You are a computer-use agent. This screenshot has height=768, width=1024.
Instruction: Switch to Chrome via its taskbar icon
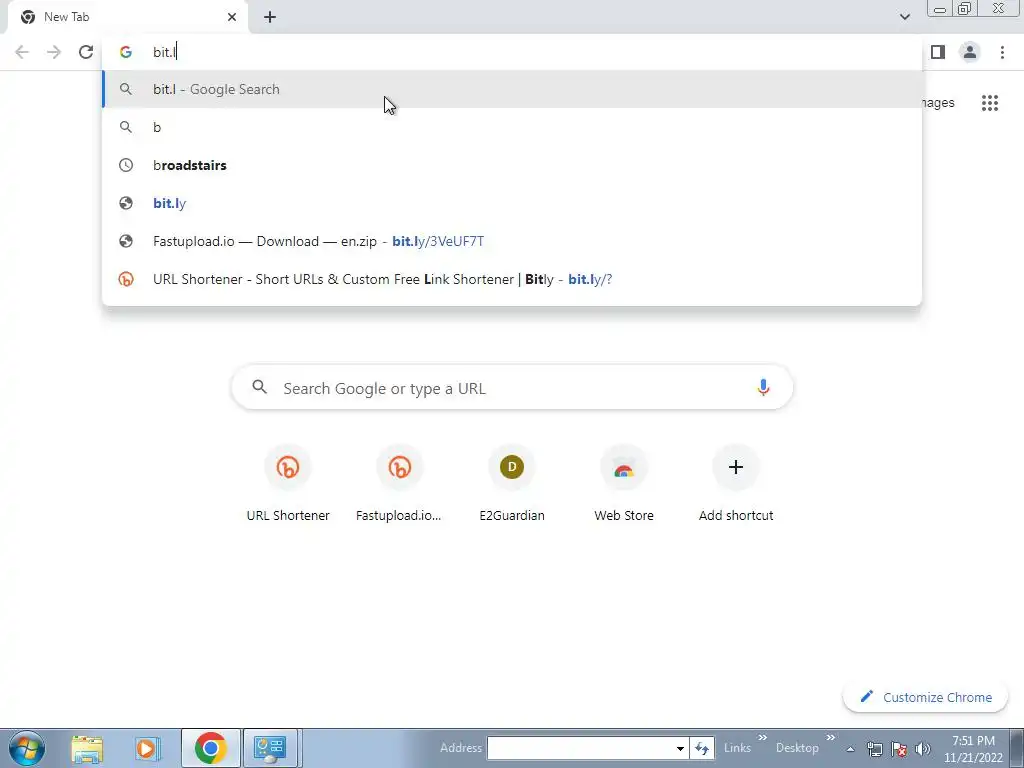click(210, 748)
